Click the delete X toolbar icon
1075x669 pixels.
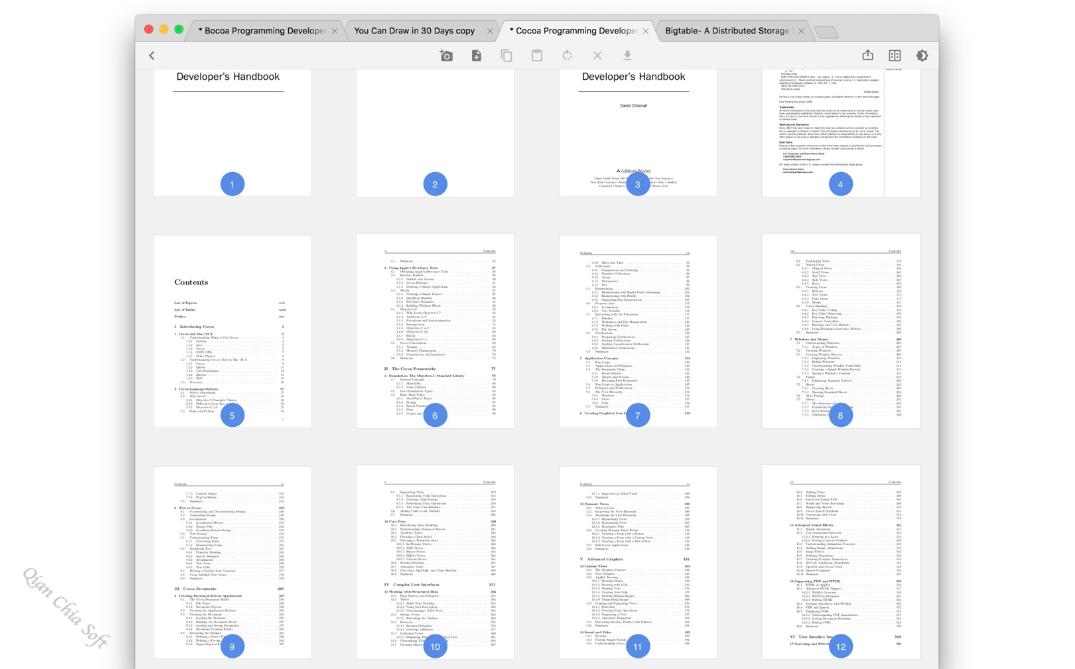(x=597, y=56)
